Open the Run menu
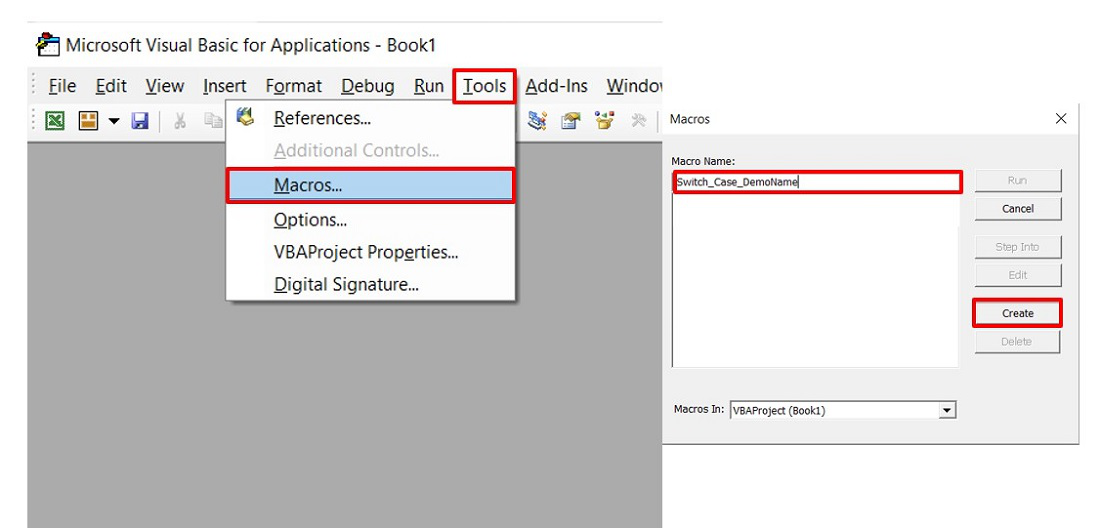 pyautogui.click(x=429, y=86)
